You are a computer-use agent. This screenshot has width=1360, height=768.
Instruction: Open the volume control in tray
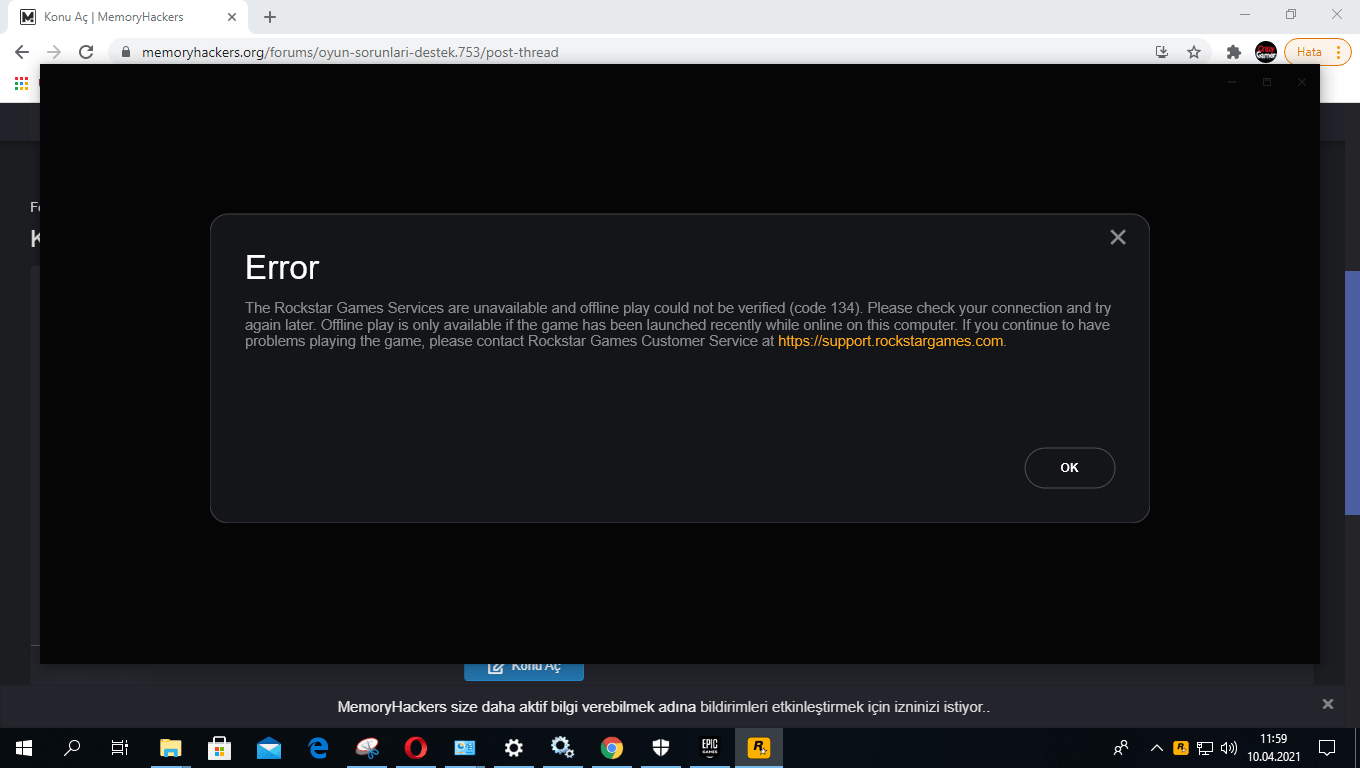tap(1229, 748)
